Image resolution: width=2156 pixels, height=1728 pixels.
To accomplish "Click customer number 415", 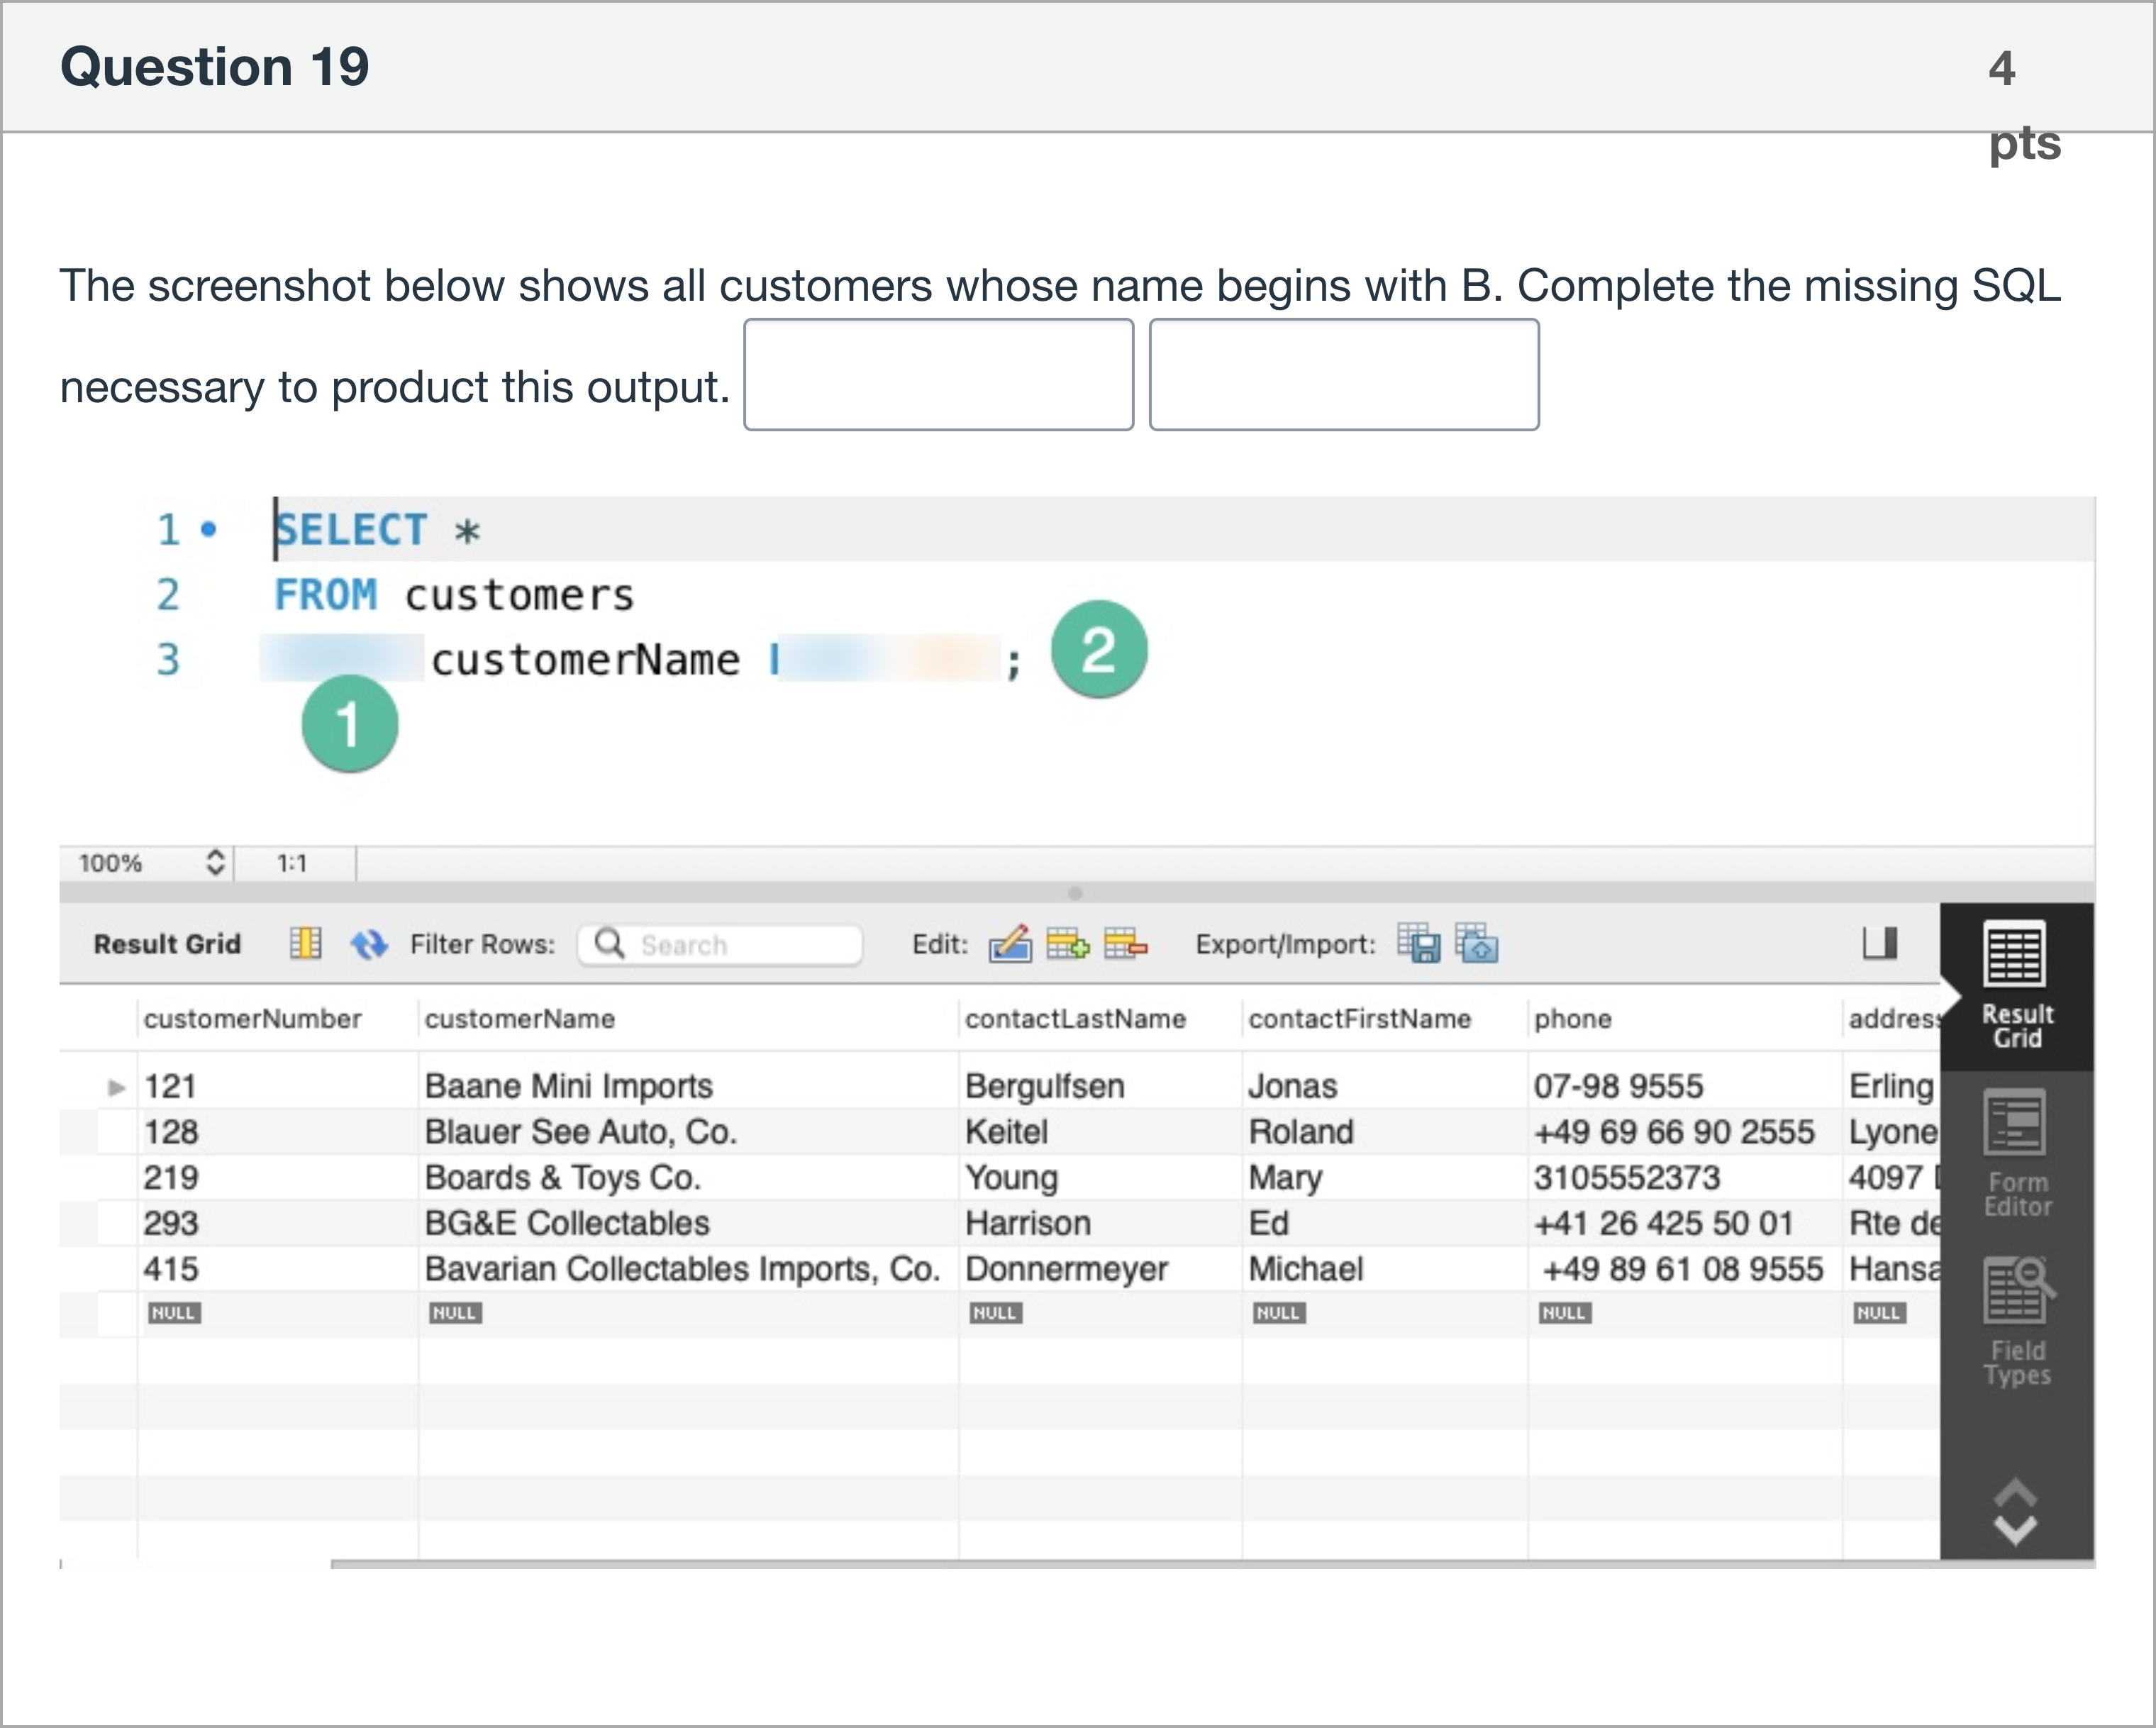I will pyautogui.click(x=171, y=1269).
